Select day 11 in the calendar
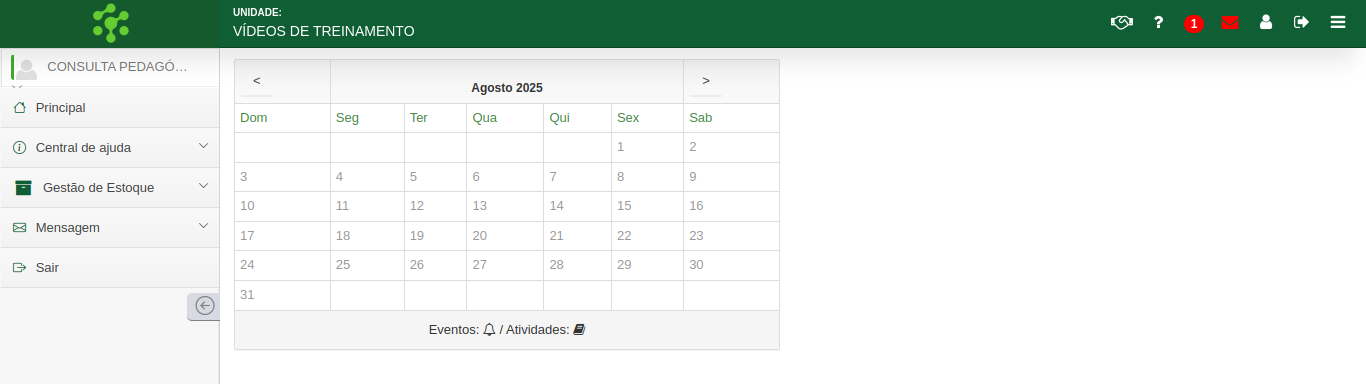Viewport: 1366px width, 384px height. (x=342, y=206)
